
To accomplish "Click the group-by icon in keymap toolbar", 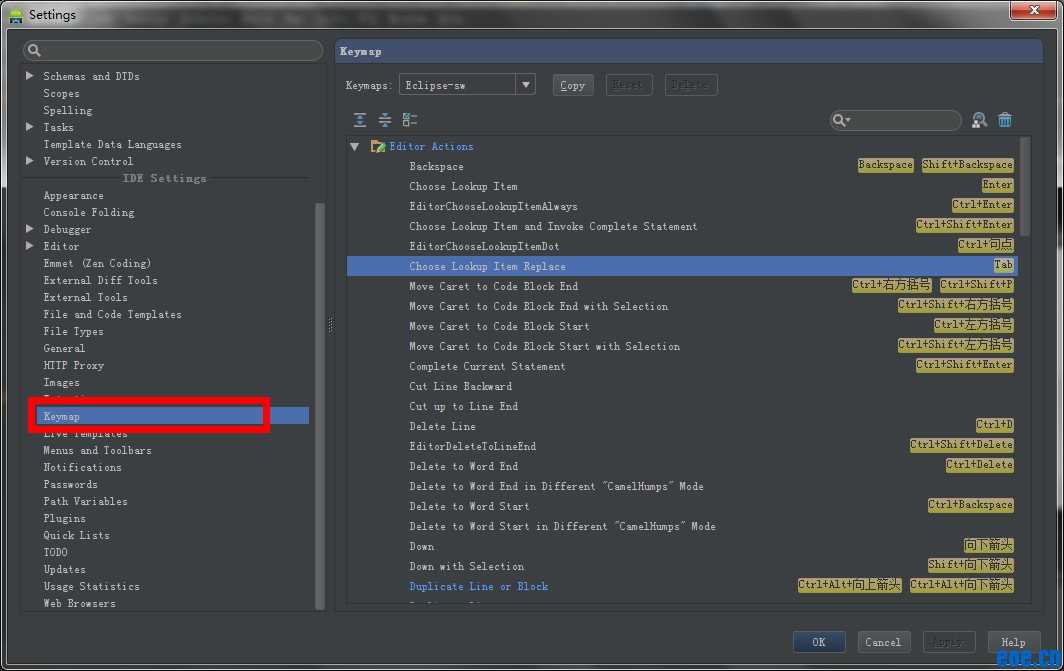I will tap(409, 119).
